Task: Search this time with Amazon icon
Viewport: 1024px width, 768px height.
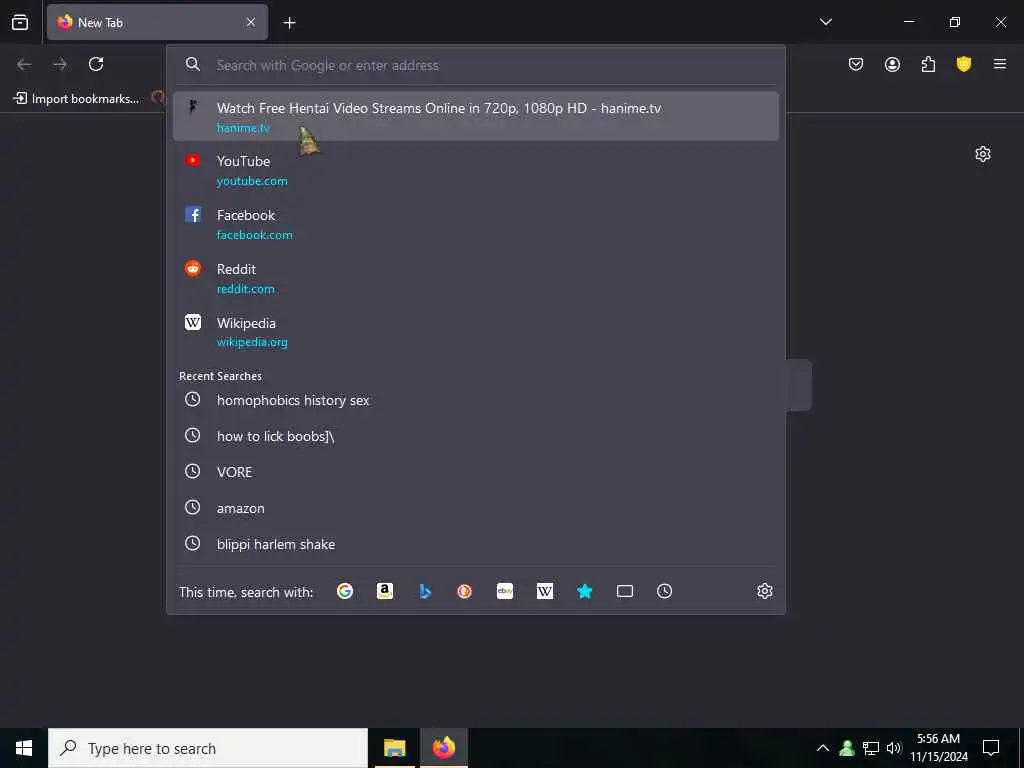Action: 385,591
